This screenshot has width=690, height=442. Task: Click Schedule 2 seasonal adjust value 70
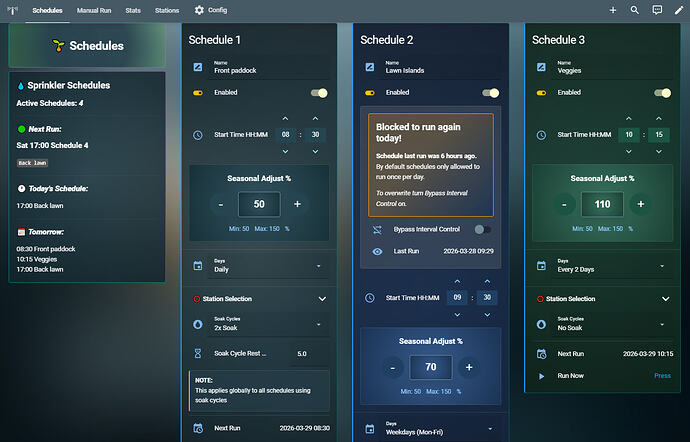(431, 367)
